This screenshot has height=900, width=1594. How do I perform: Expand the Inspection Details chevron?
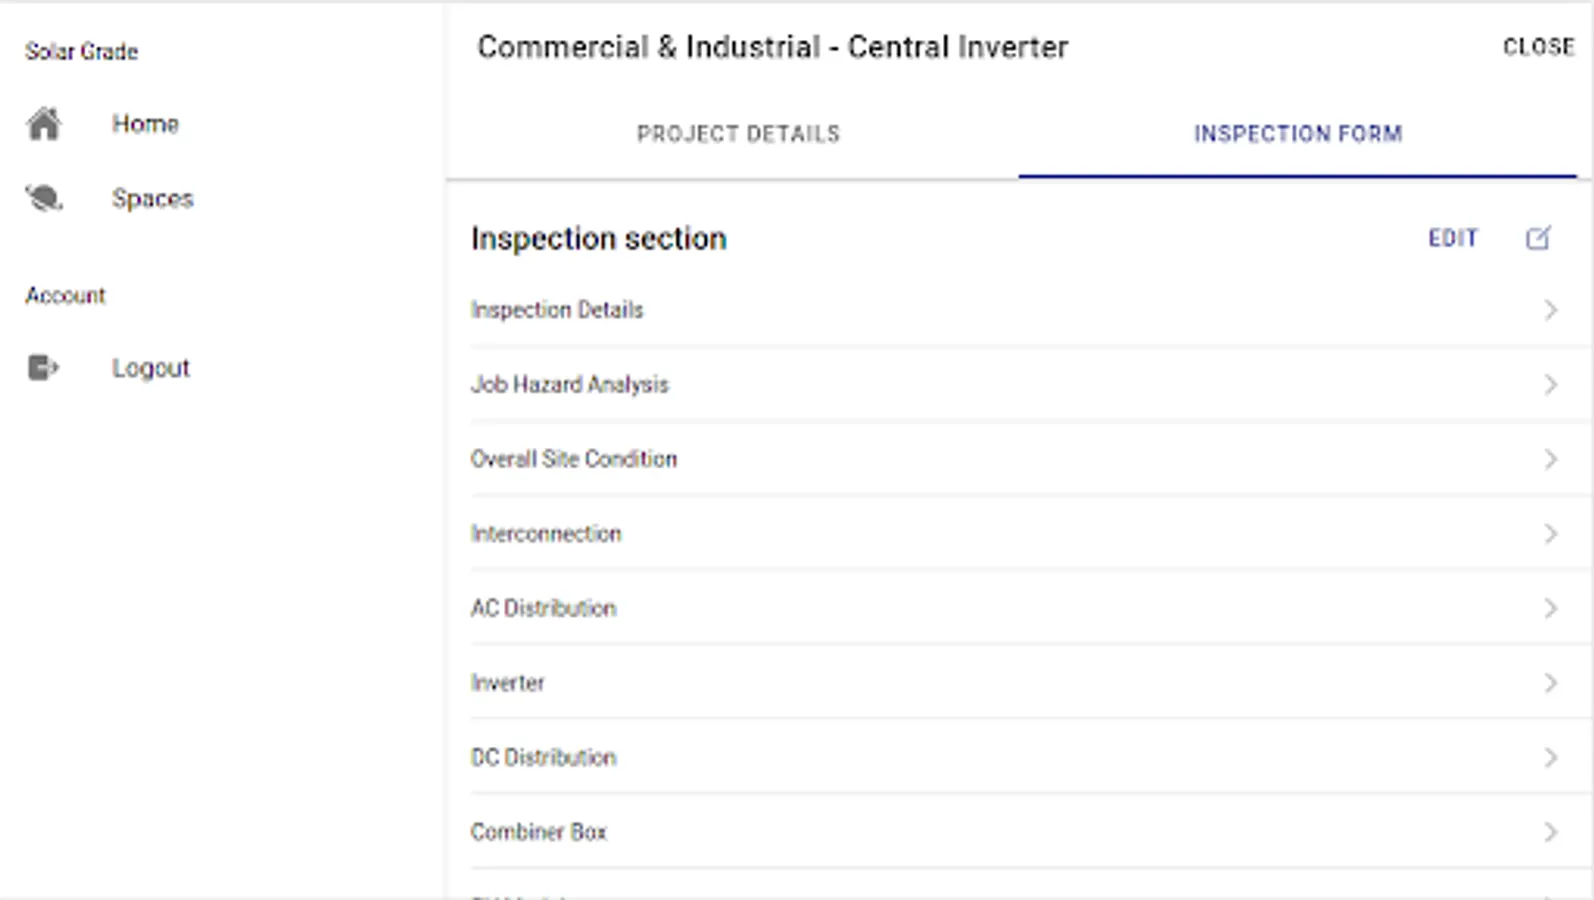tap(1550, 310)
